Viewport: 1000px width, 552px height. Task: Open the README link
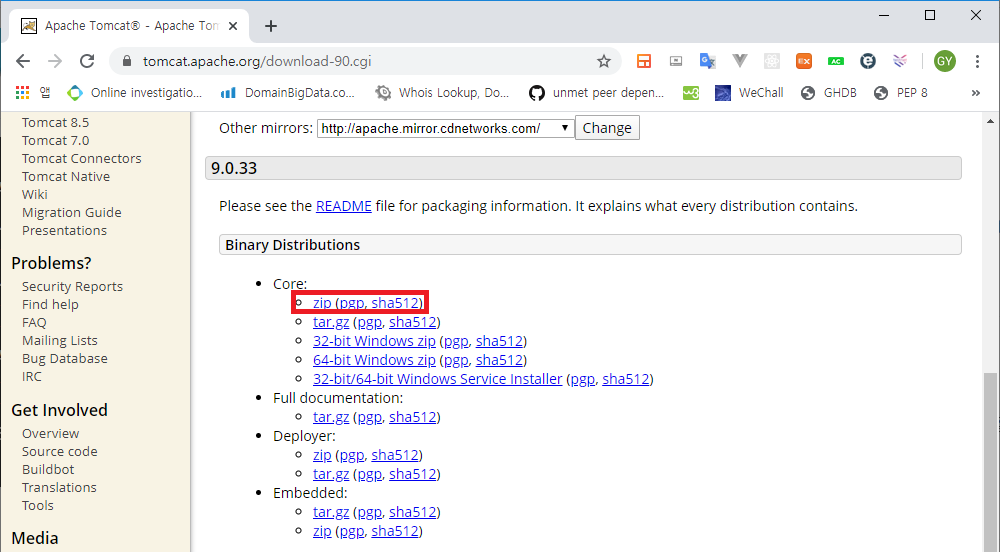[x=344, y=206]
